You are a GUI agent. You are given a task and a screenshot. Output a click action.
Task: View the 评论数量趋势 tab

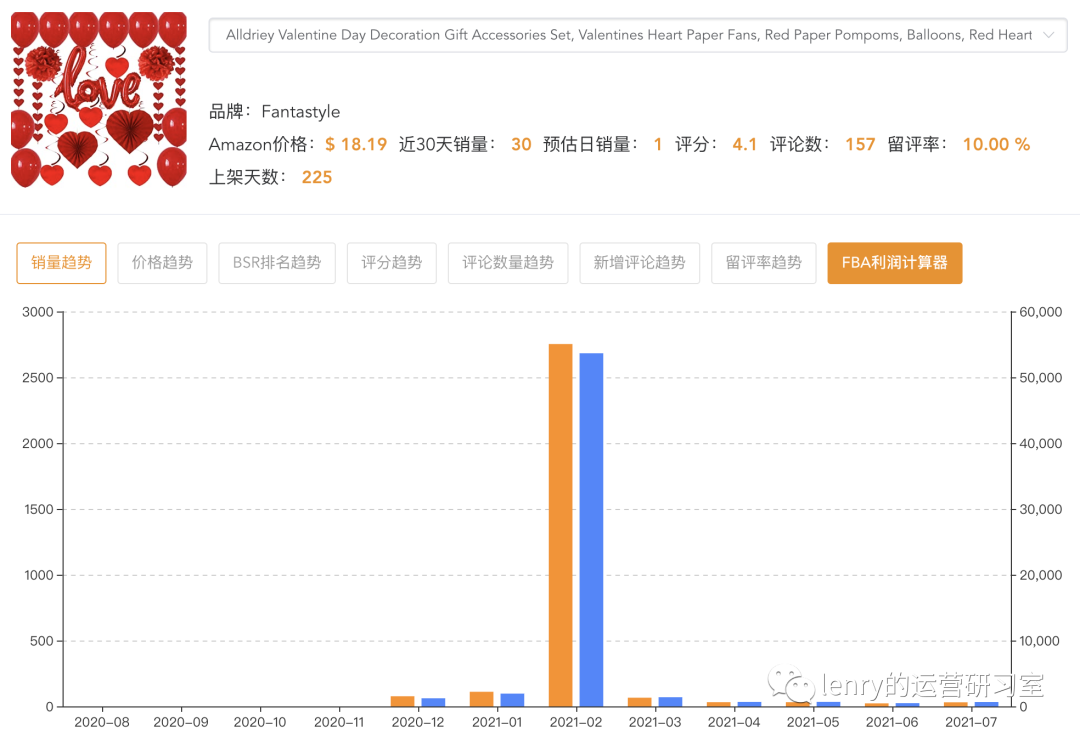coord(508,262)
